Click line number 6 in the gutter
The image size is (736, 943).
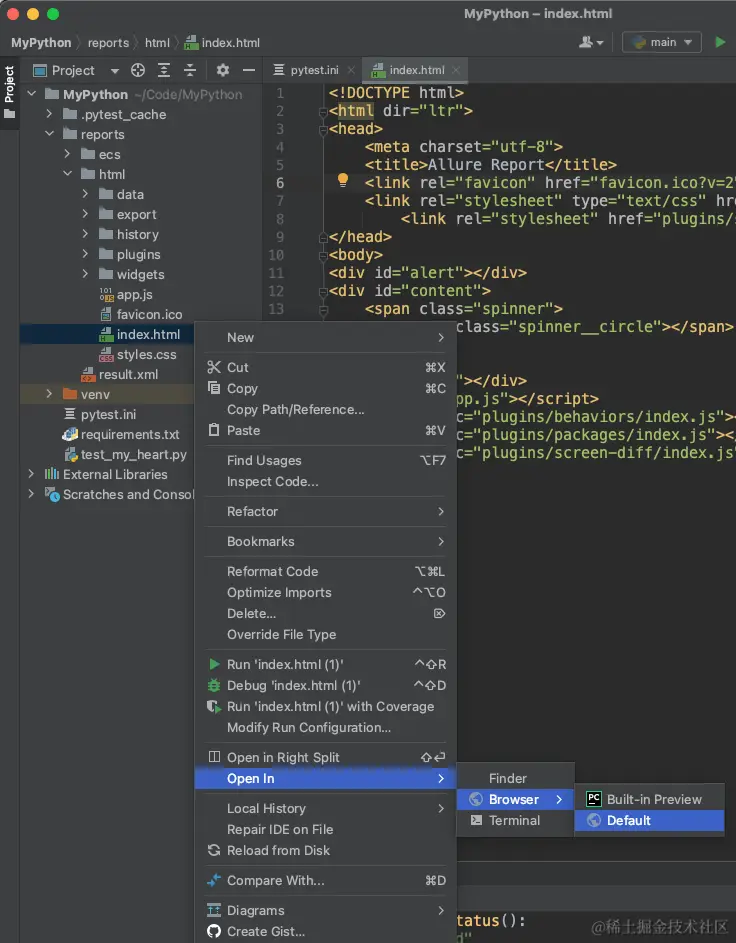pyautogui.click(x=280, y=183)
